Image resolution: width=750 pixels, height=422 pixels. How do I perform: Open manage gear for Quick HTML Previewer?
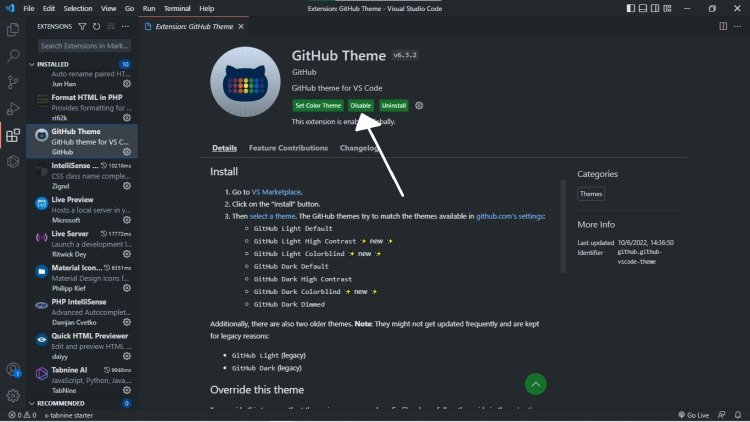[x=127, y=356]
